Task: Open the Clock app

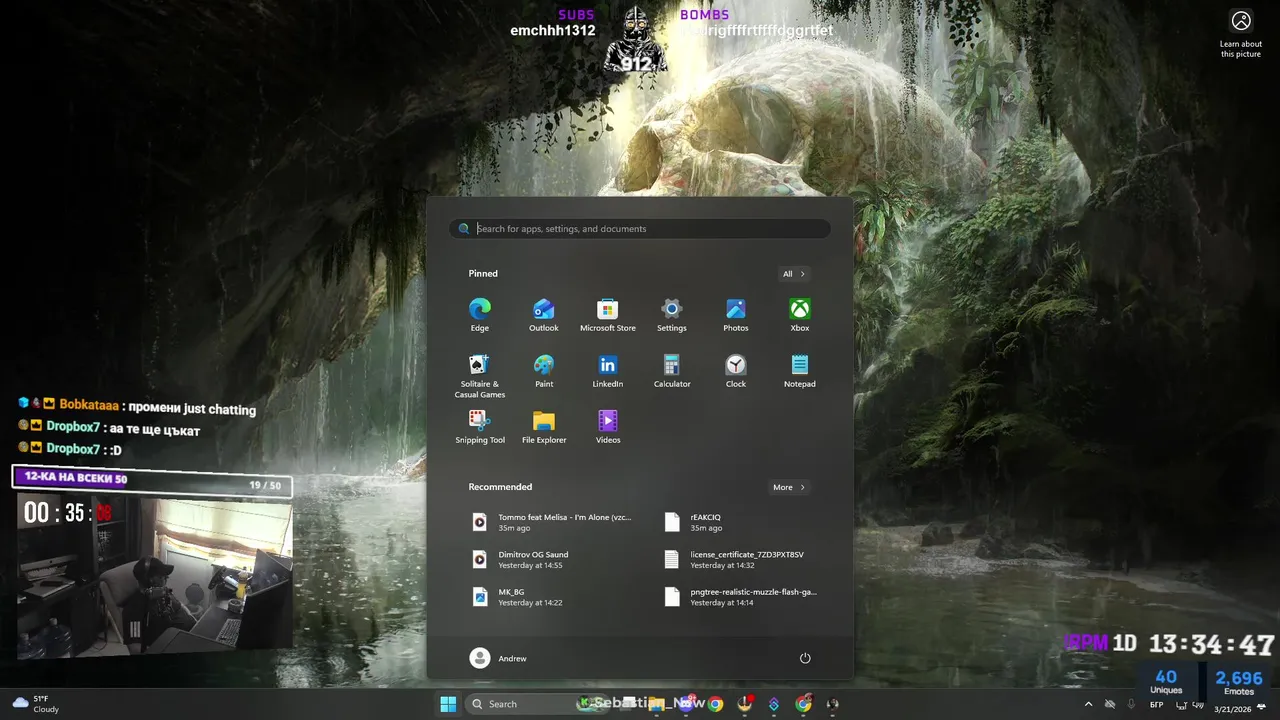Action: coord(736,371)
